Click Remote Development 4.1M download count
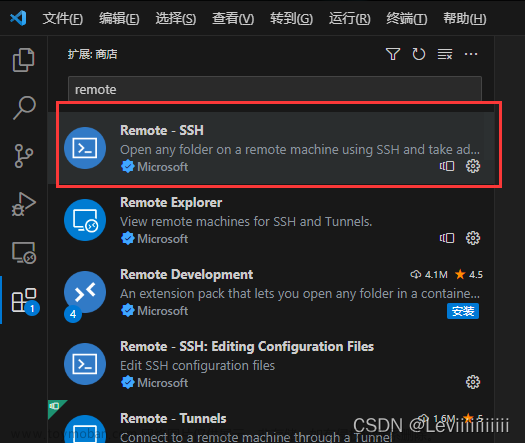The image size is (525, 443). [429, 275]
